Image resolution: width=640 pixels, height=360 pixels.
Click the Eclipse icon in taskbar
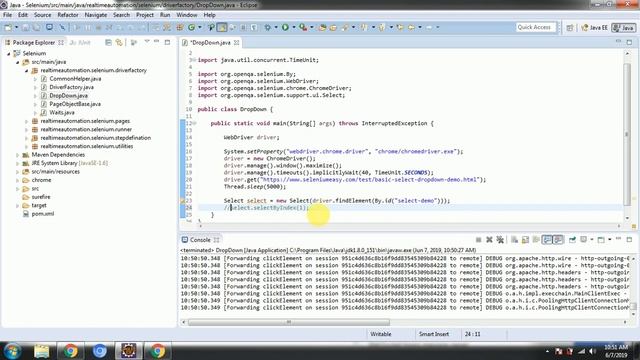click(128, 351)
